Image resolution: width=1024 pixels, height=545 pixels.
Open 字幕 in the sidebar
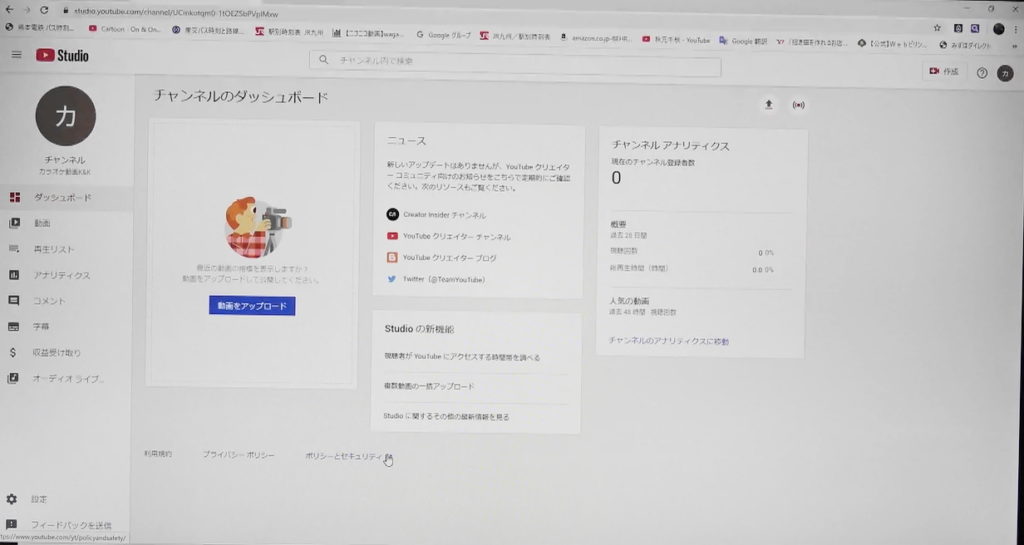tap(65, 326)
